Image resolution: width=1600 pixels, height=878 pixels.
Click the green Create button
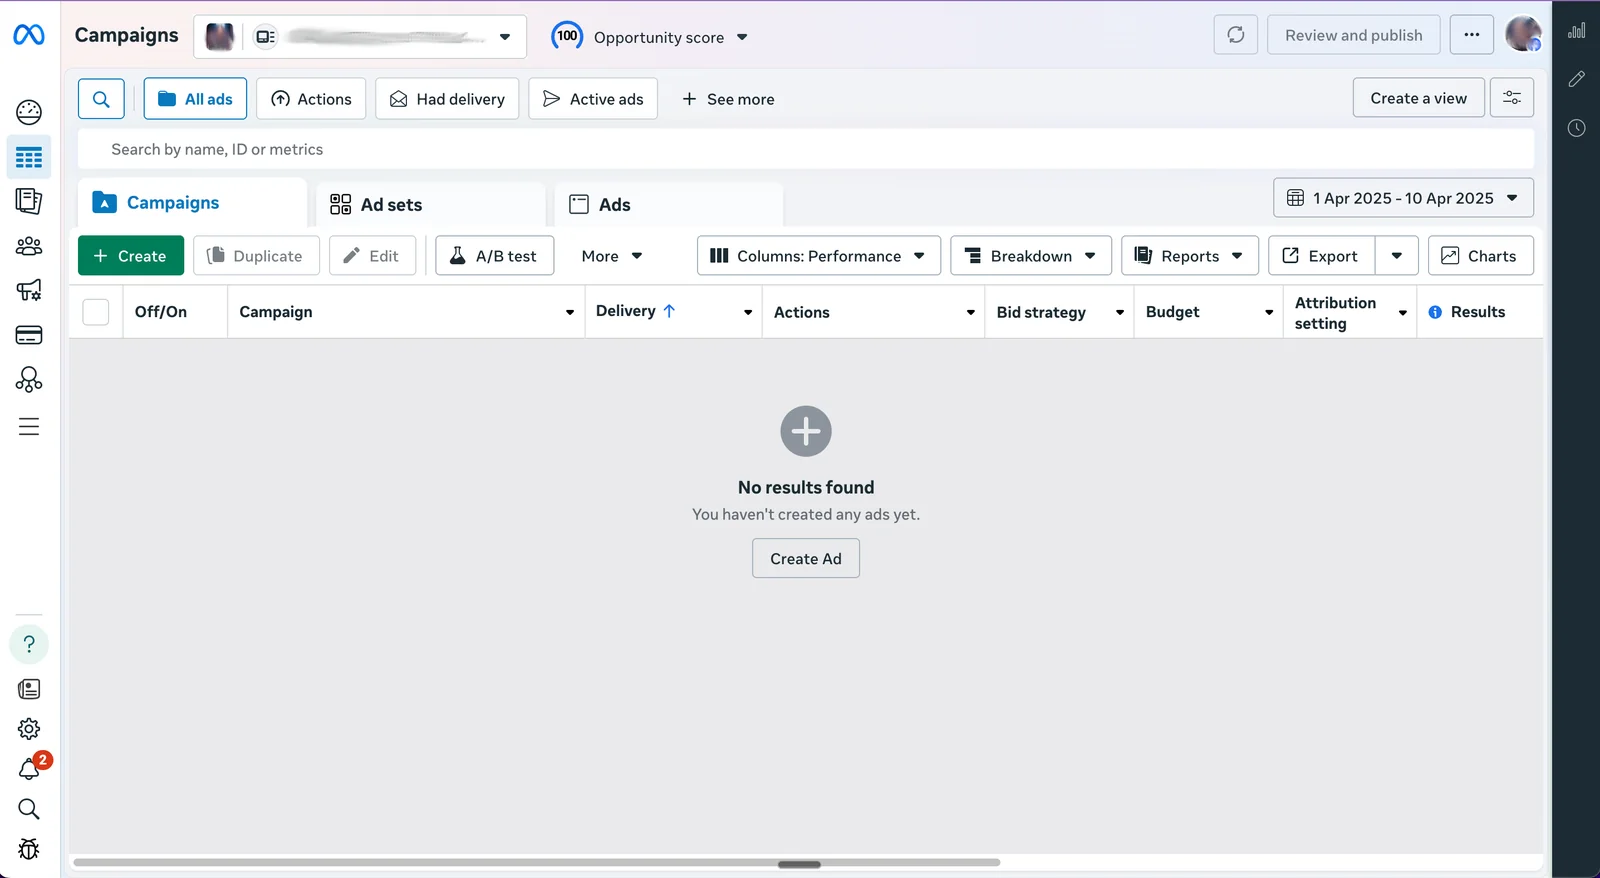131,256
